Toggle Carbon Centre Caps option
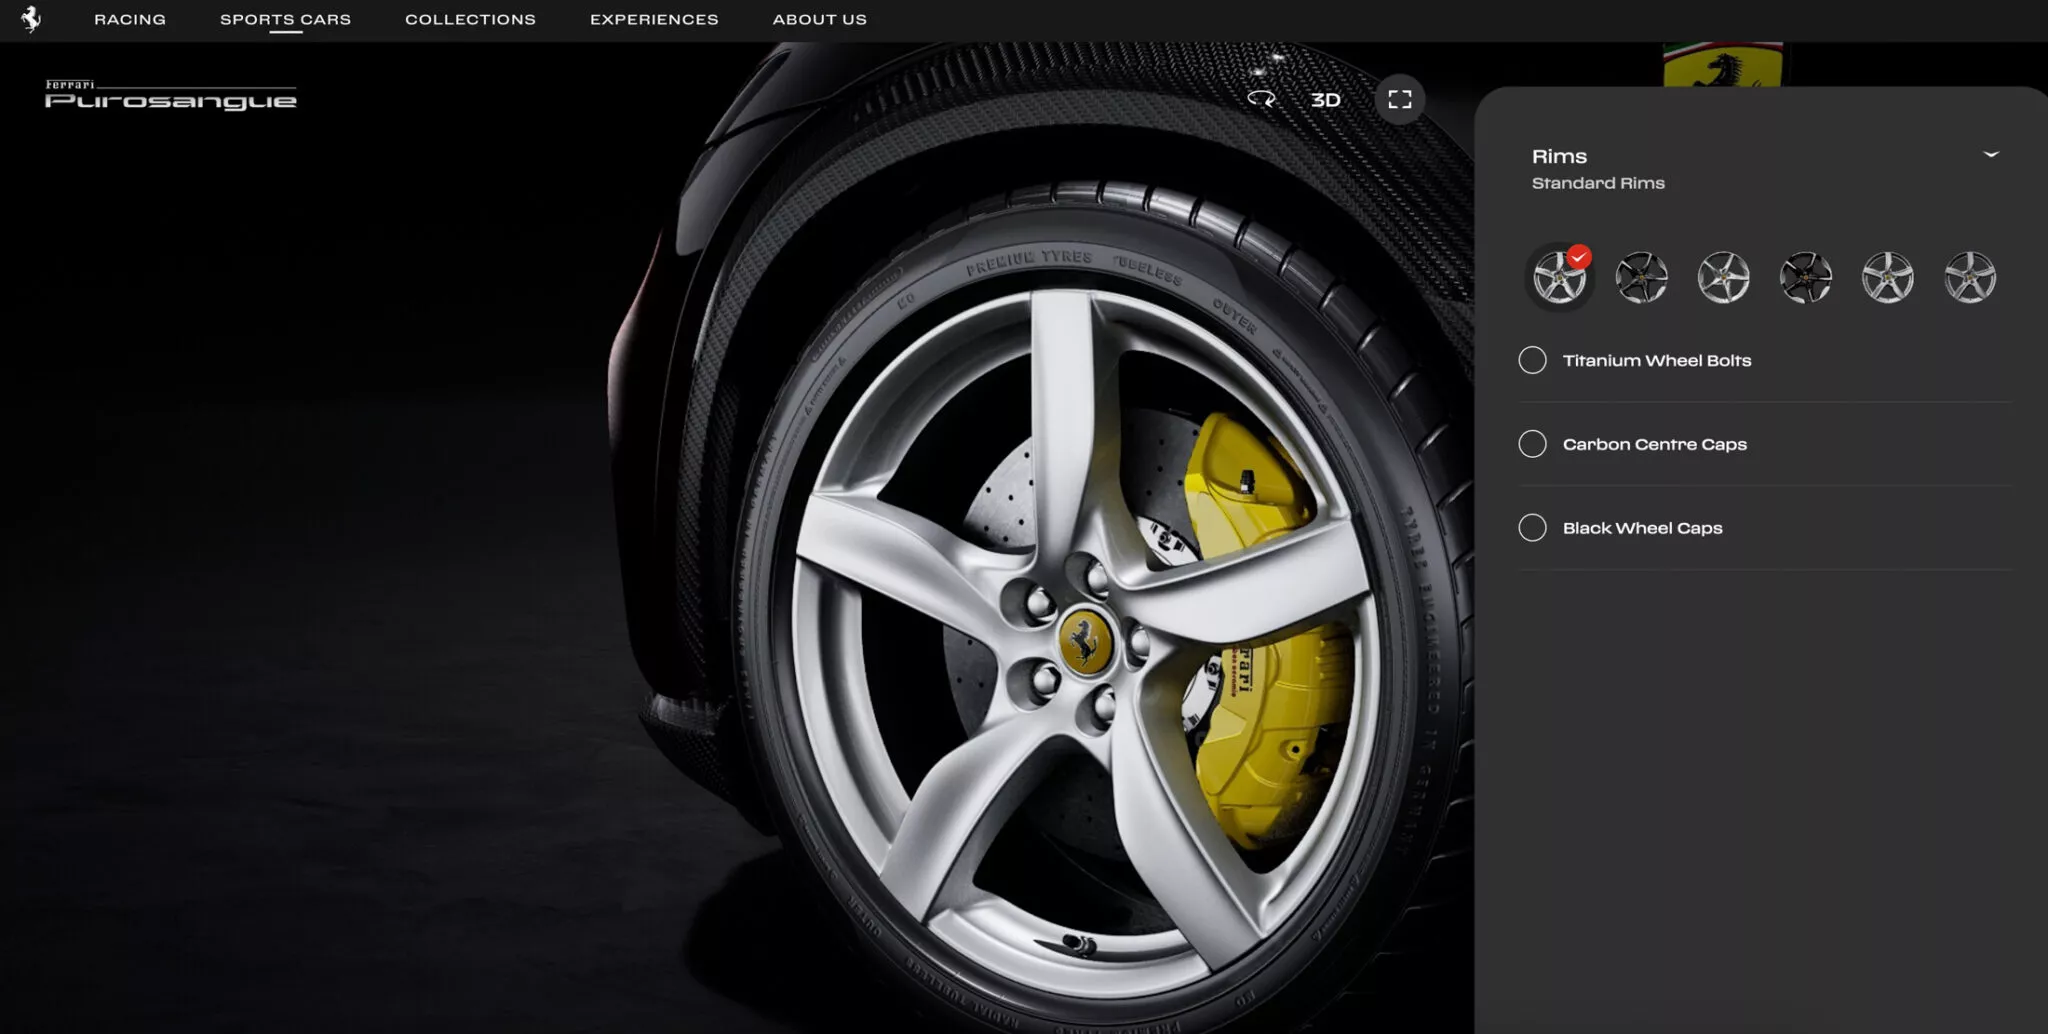Screen dimensions: 2048x1034 [x=1532, y=444]
